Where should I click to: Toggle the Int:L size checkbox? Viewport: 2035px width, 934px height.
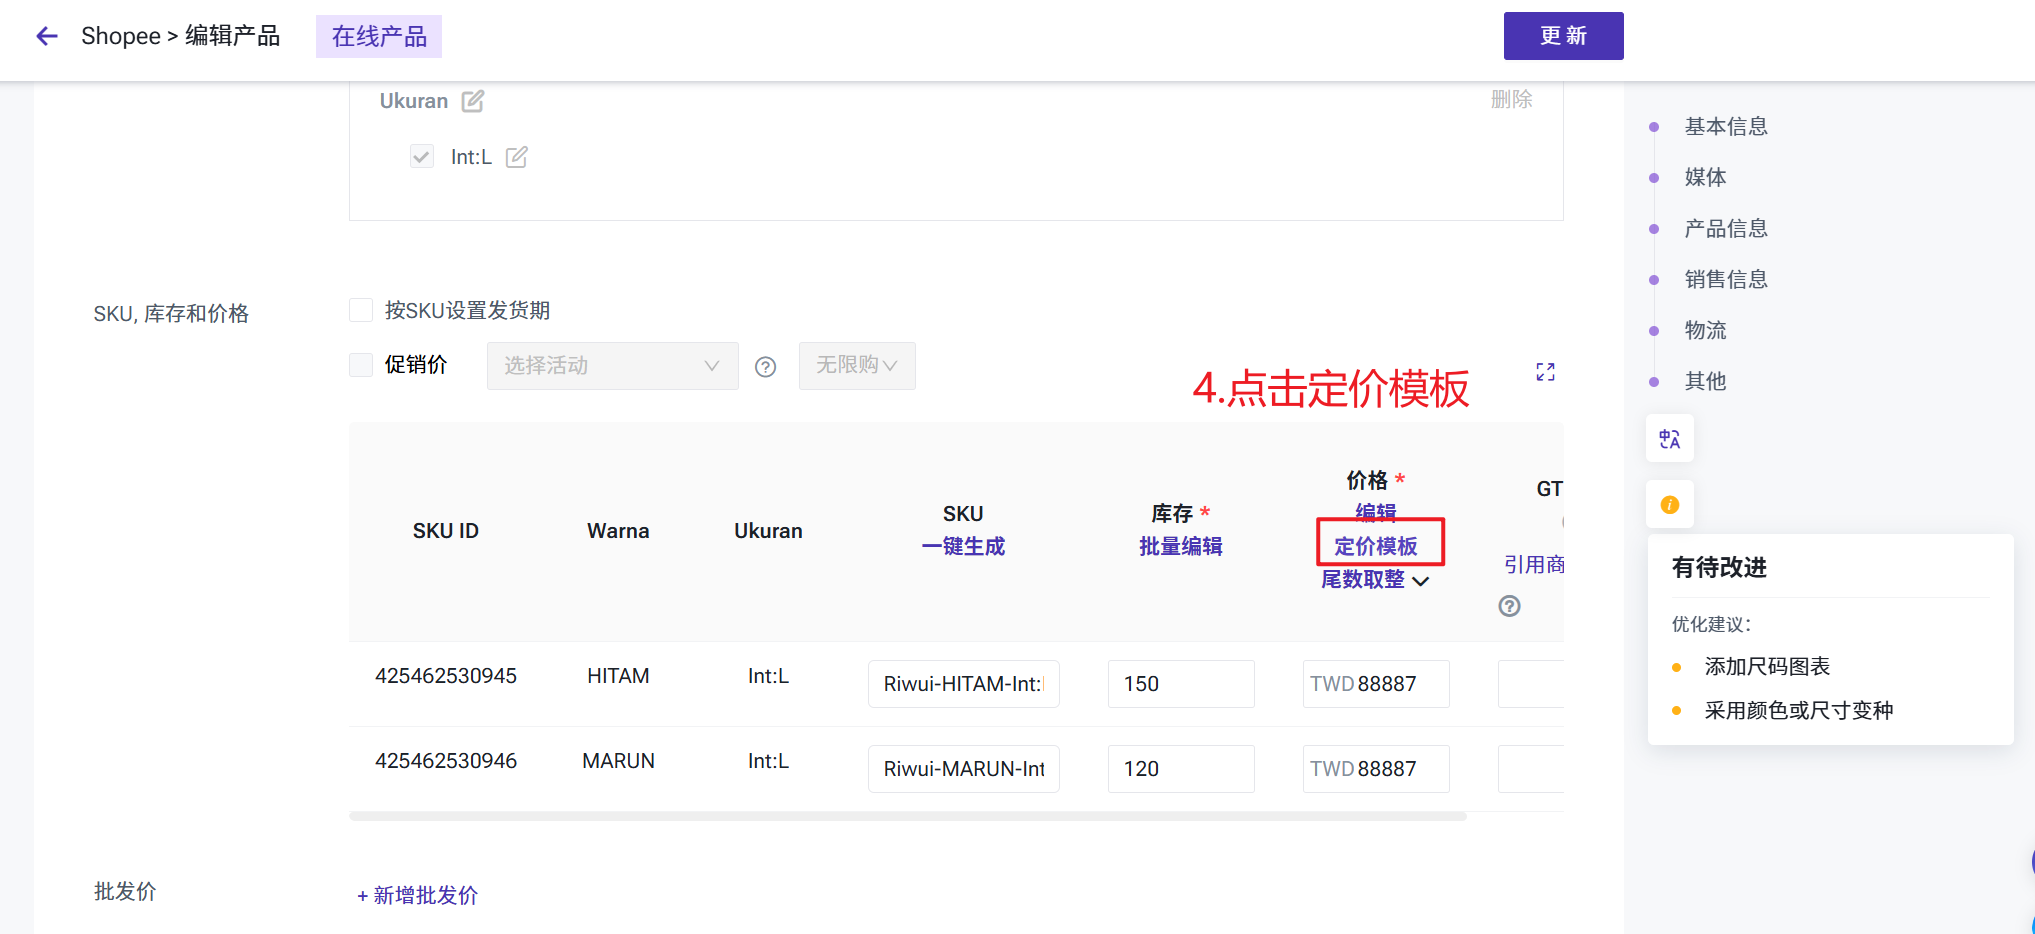click(x=422, y=157)
